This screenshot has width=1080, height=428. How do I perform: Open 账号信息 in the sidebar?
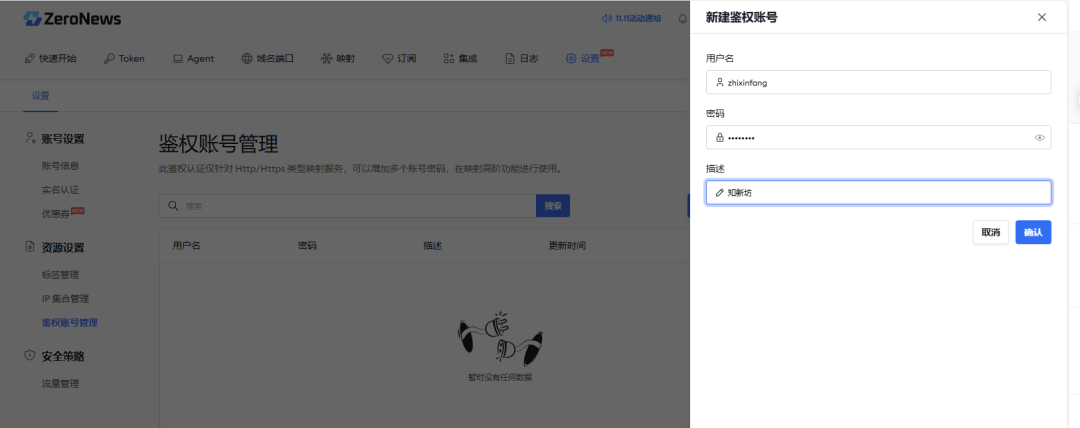tap(61, 165)
